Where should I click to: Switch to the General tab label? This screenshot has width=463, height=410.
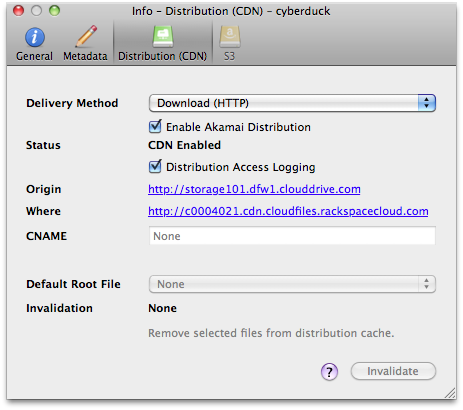coord(34,56)
